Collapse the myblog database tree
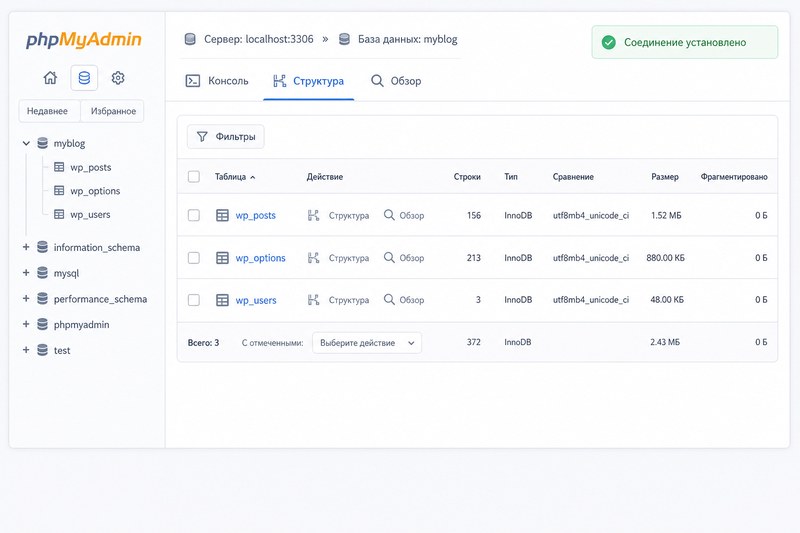 click(x=26, y=143)
